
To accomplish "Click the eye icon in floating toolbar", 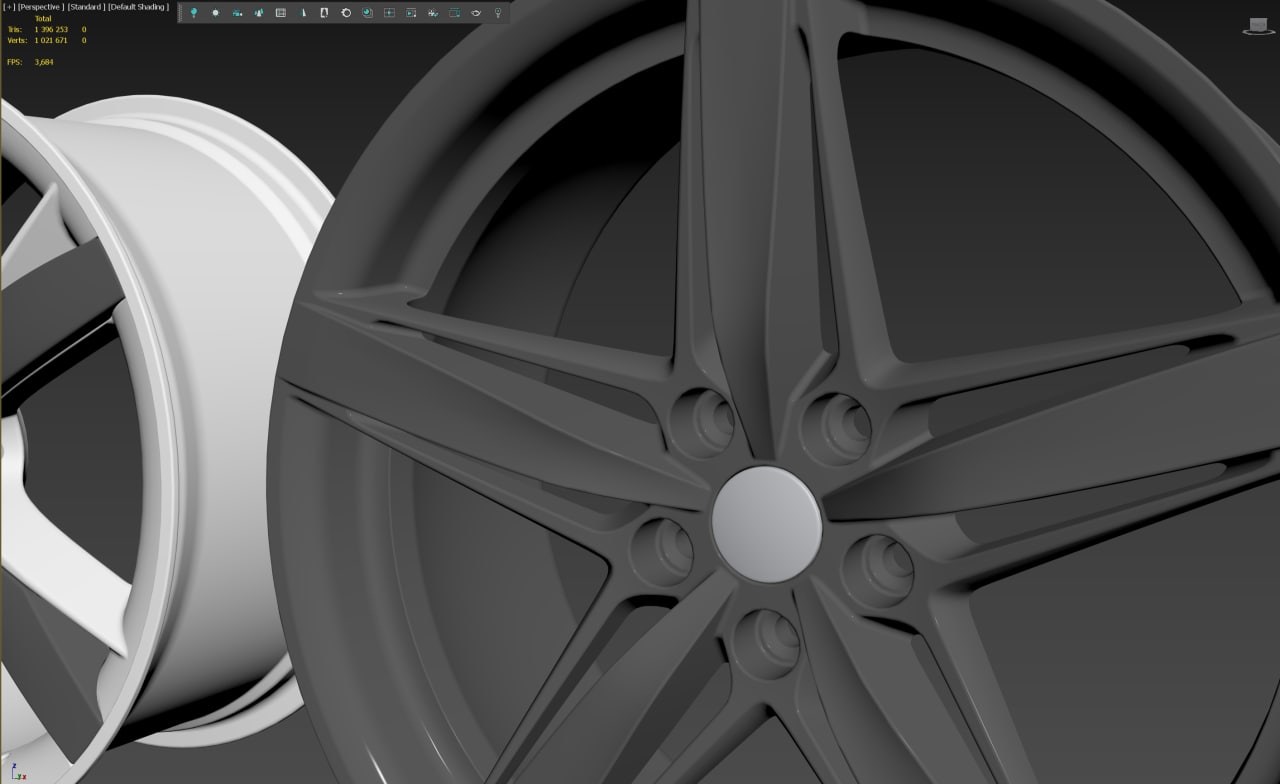I will 476,13.
